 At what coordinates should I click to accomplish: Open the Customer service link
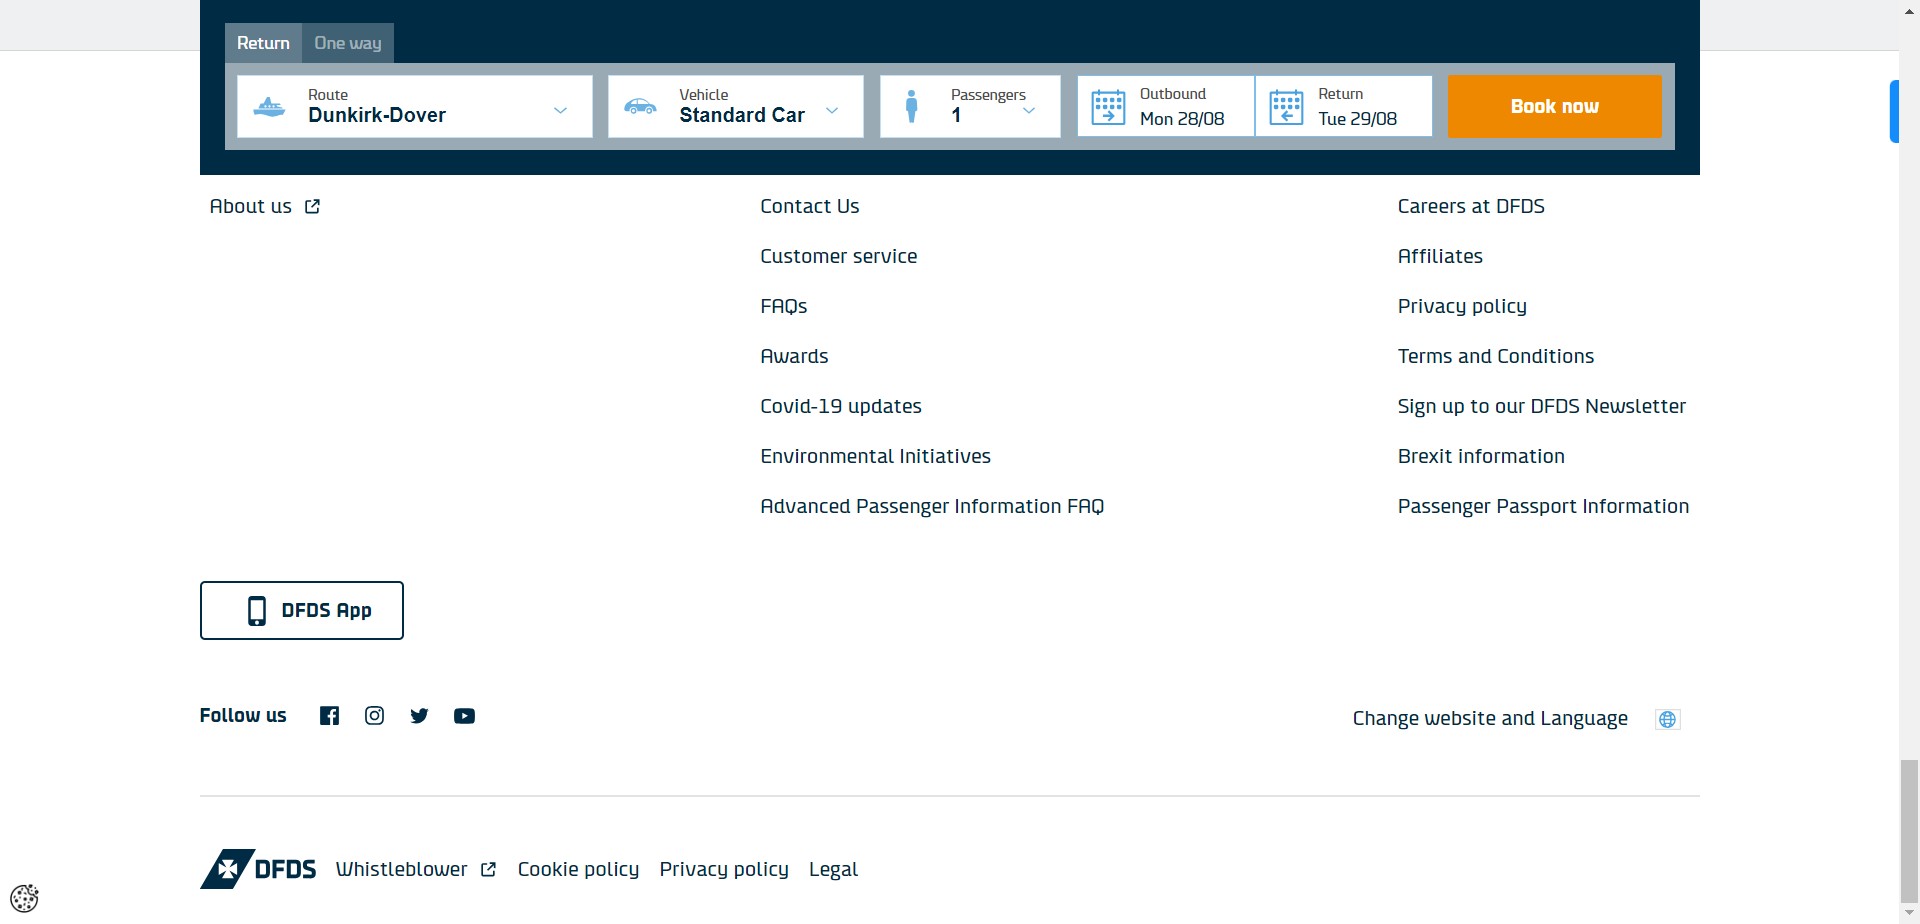838,256
